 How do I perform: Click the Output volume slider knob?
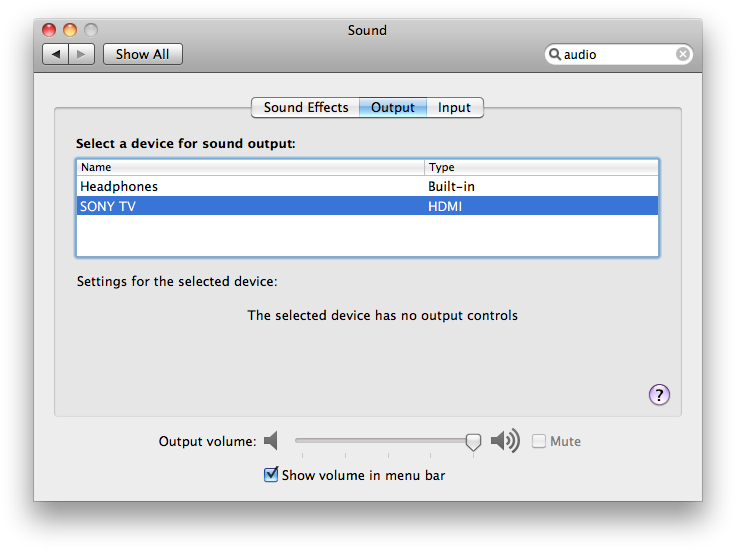pyautogui.click(x=473, y=442)
